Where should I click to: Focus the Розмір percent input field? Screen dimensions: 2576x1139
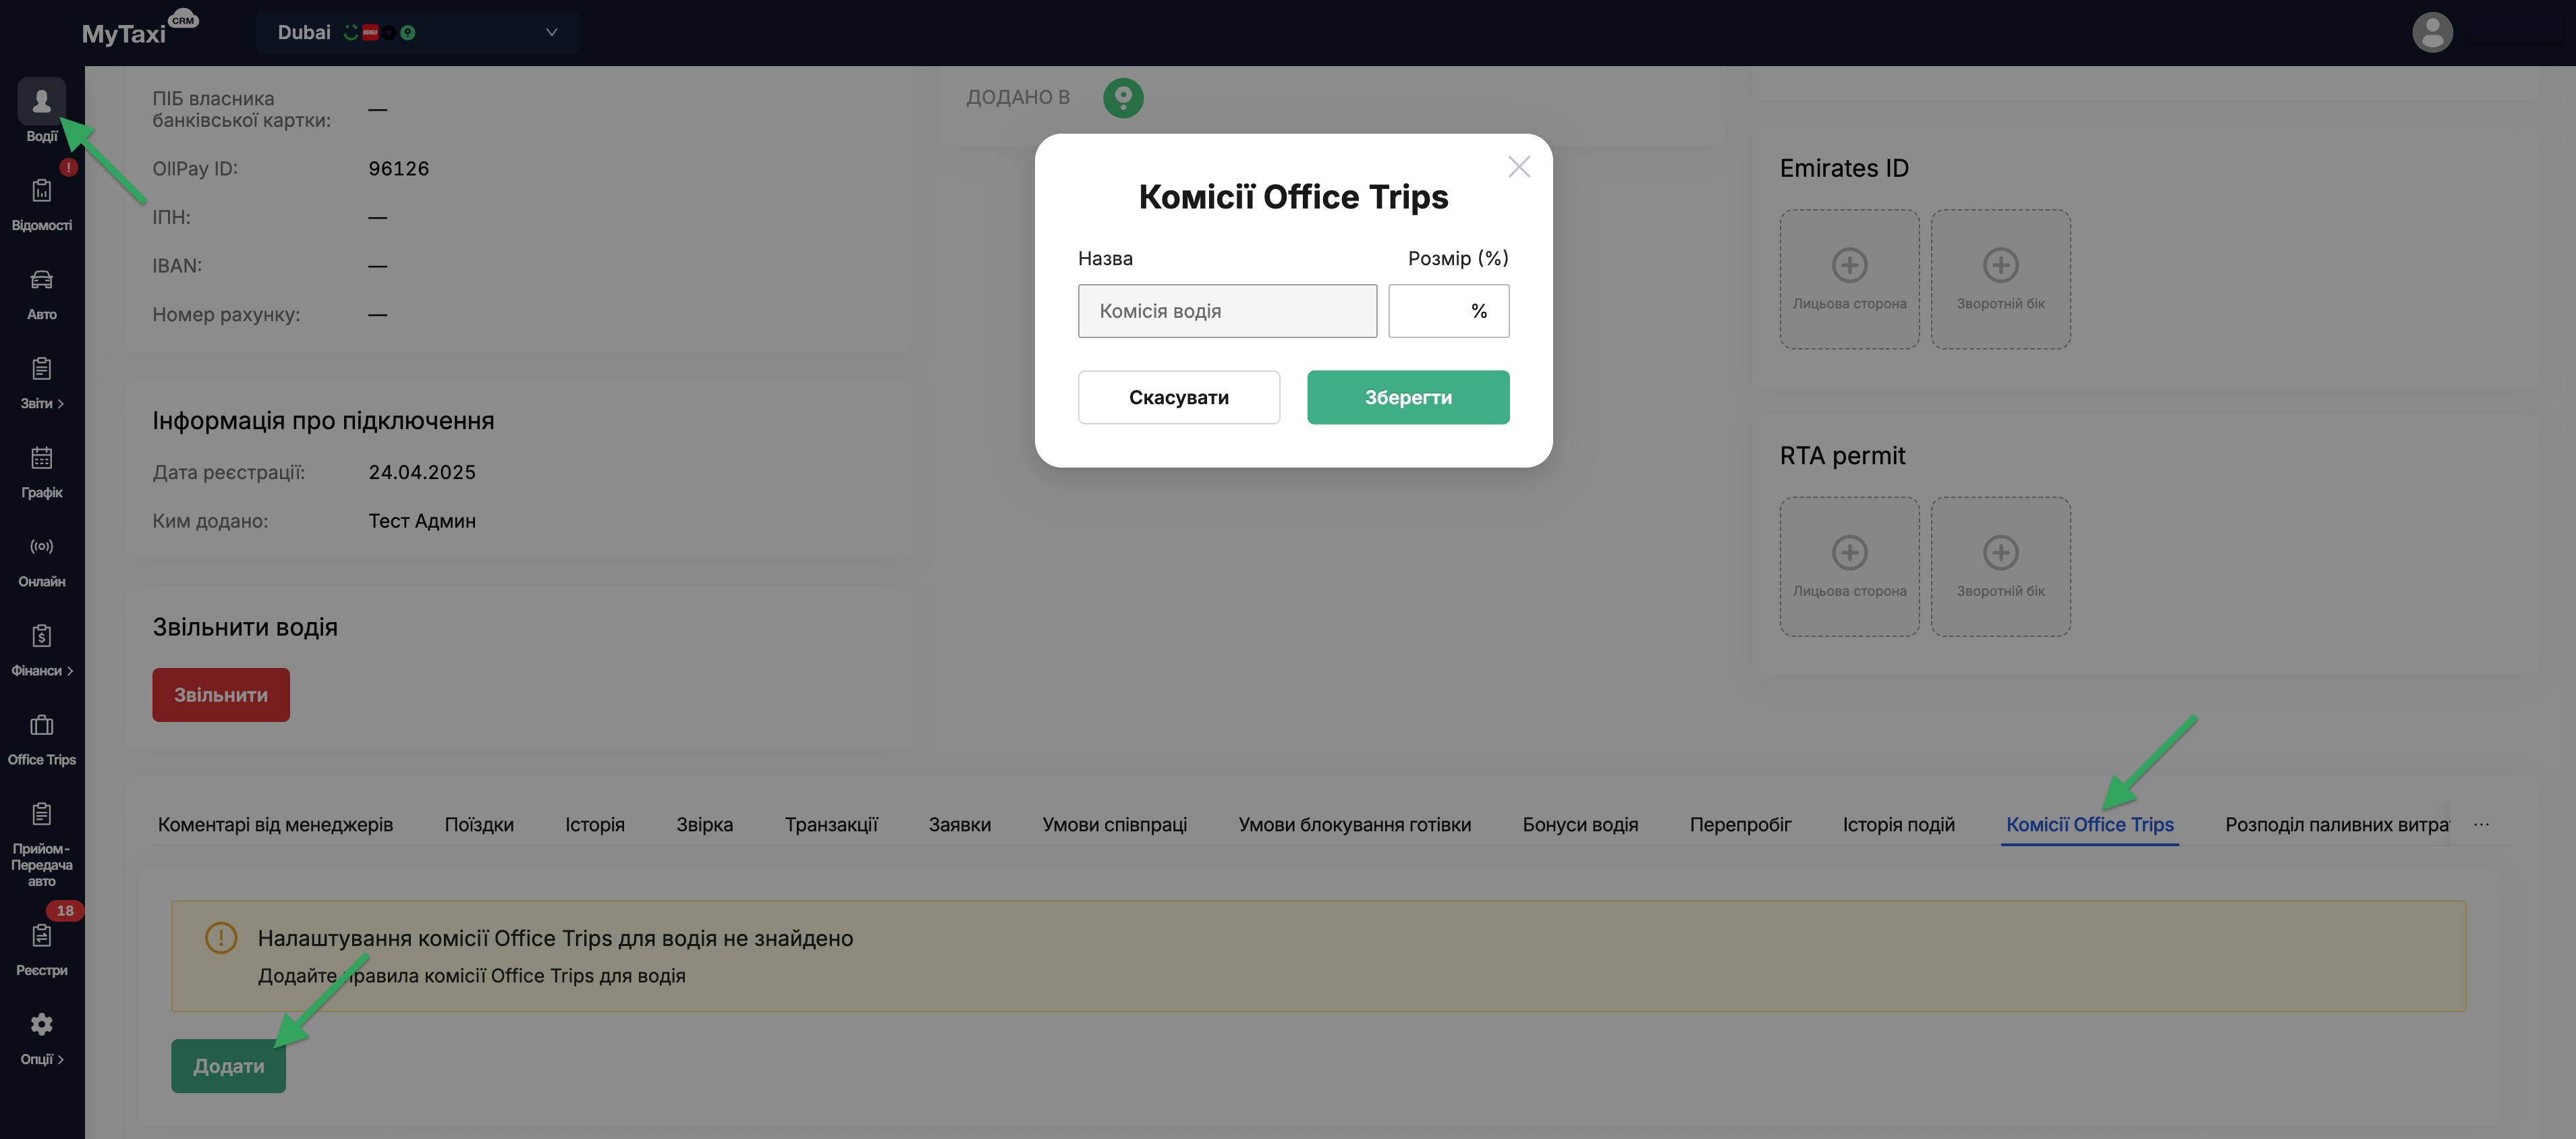click(x=1448, y=311)
